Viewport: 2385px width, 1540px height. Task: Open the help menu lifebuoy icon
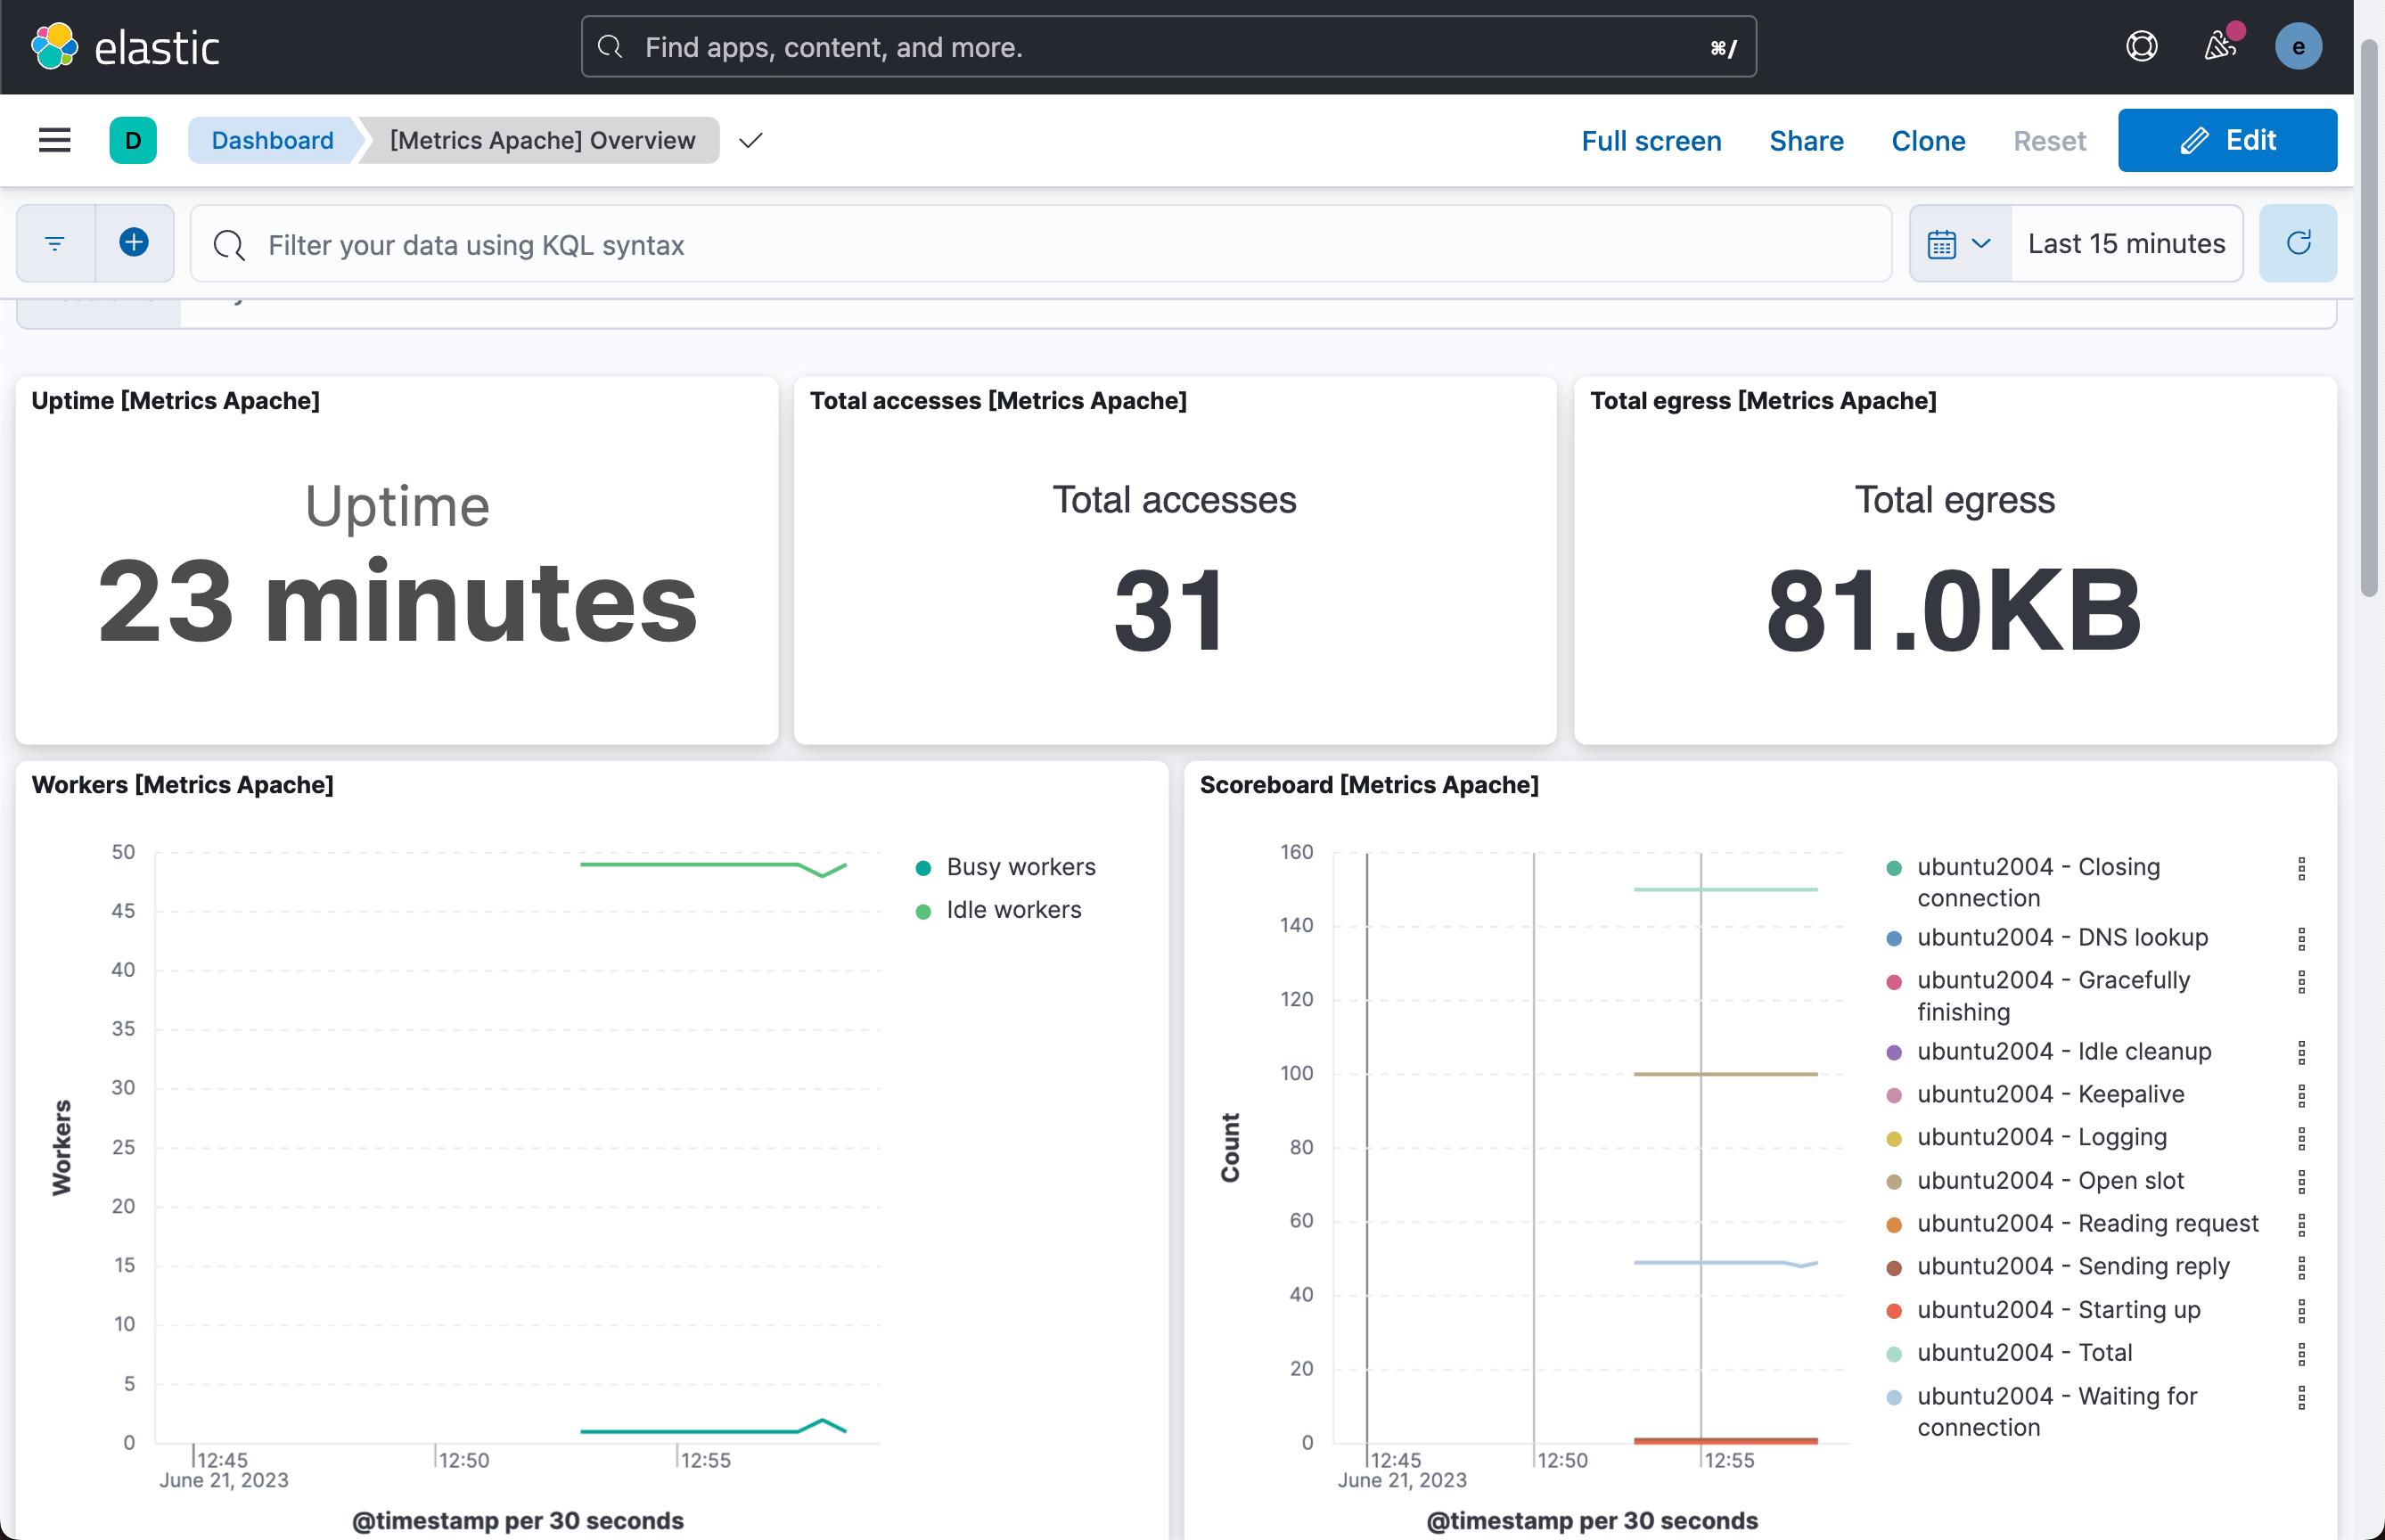(x=2141, y=46)
